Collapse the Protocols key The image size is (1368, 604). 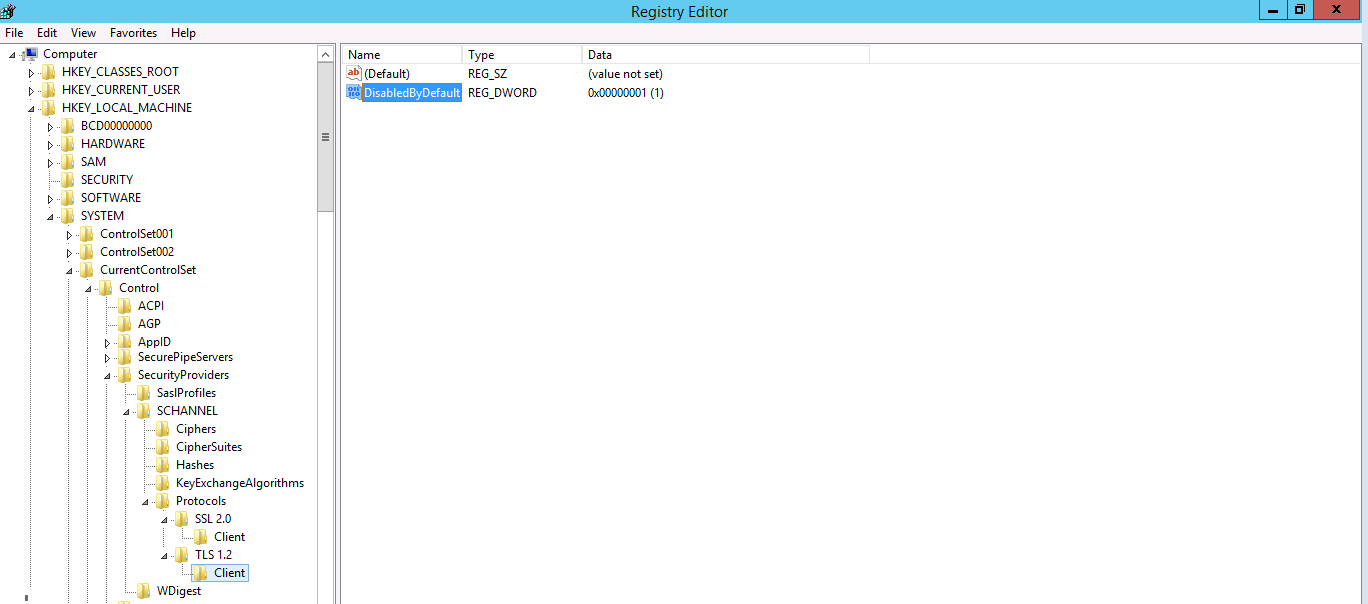click(x=145, y=502)
